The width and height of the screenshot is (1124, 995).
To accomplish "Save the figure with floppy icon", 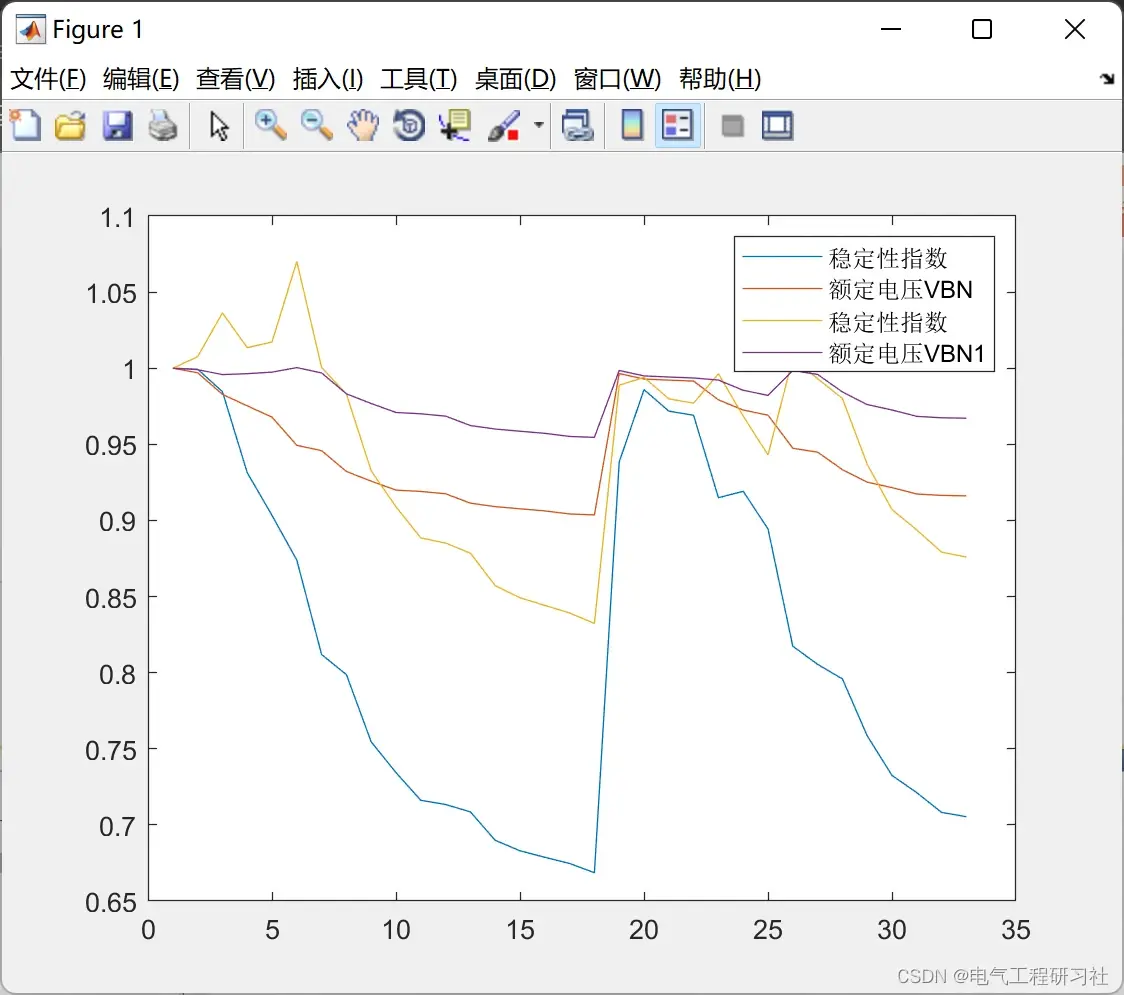I will coord(117,125).
